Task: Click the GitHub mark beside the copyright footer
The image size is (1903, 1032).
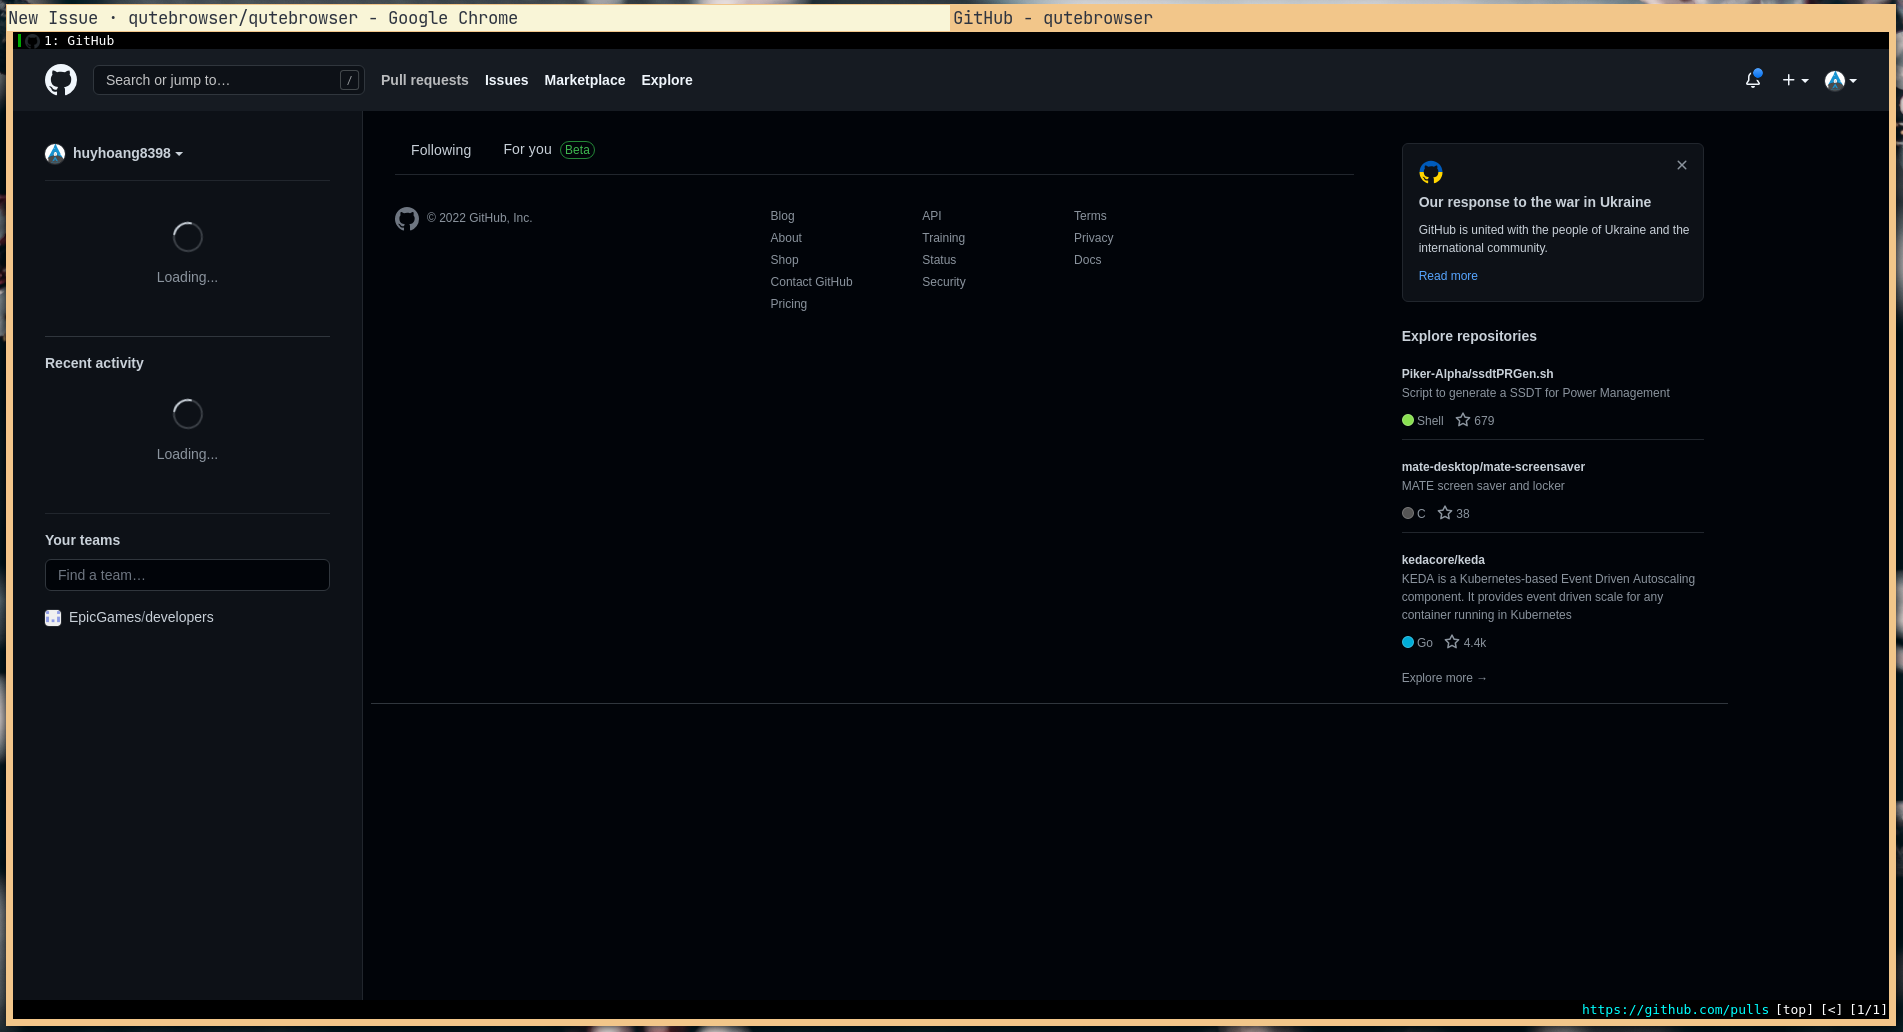Action: [x=407, y=218]
